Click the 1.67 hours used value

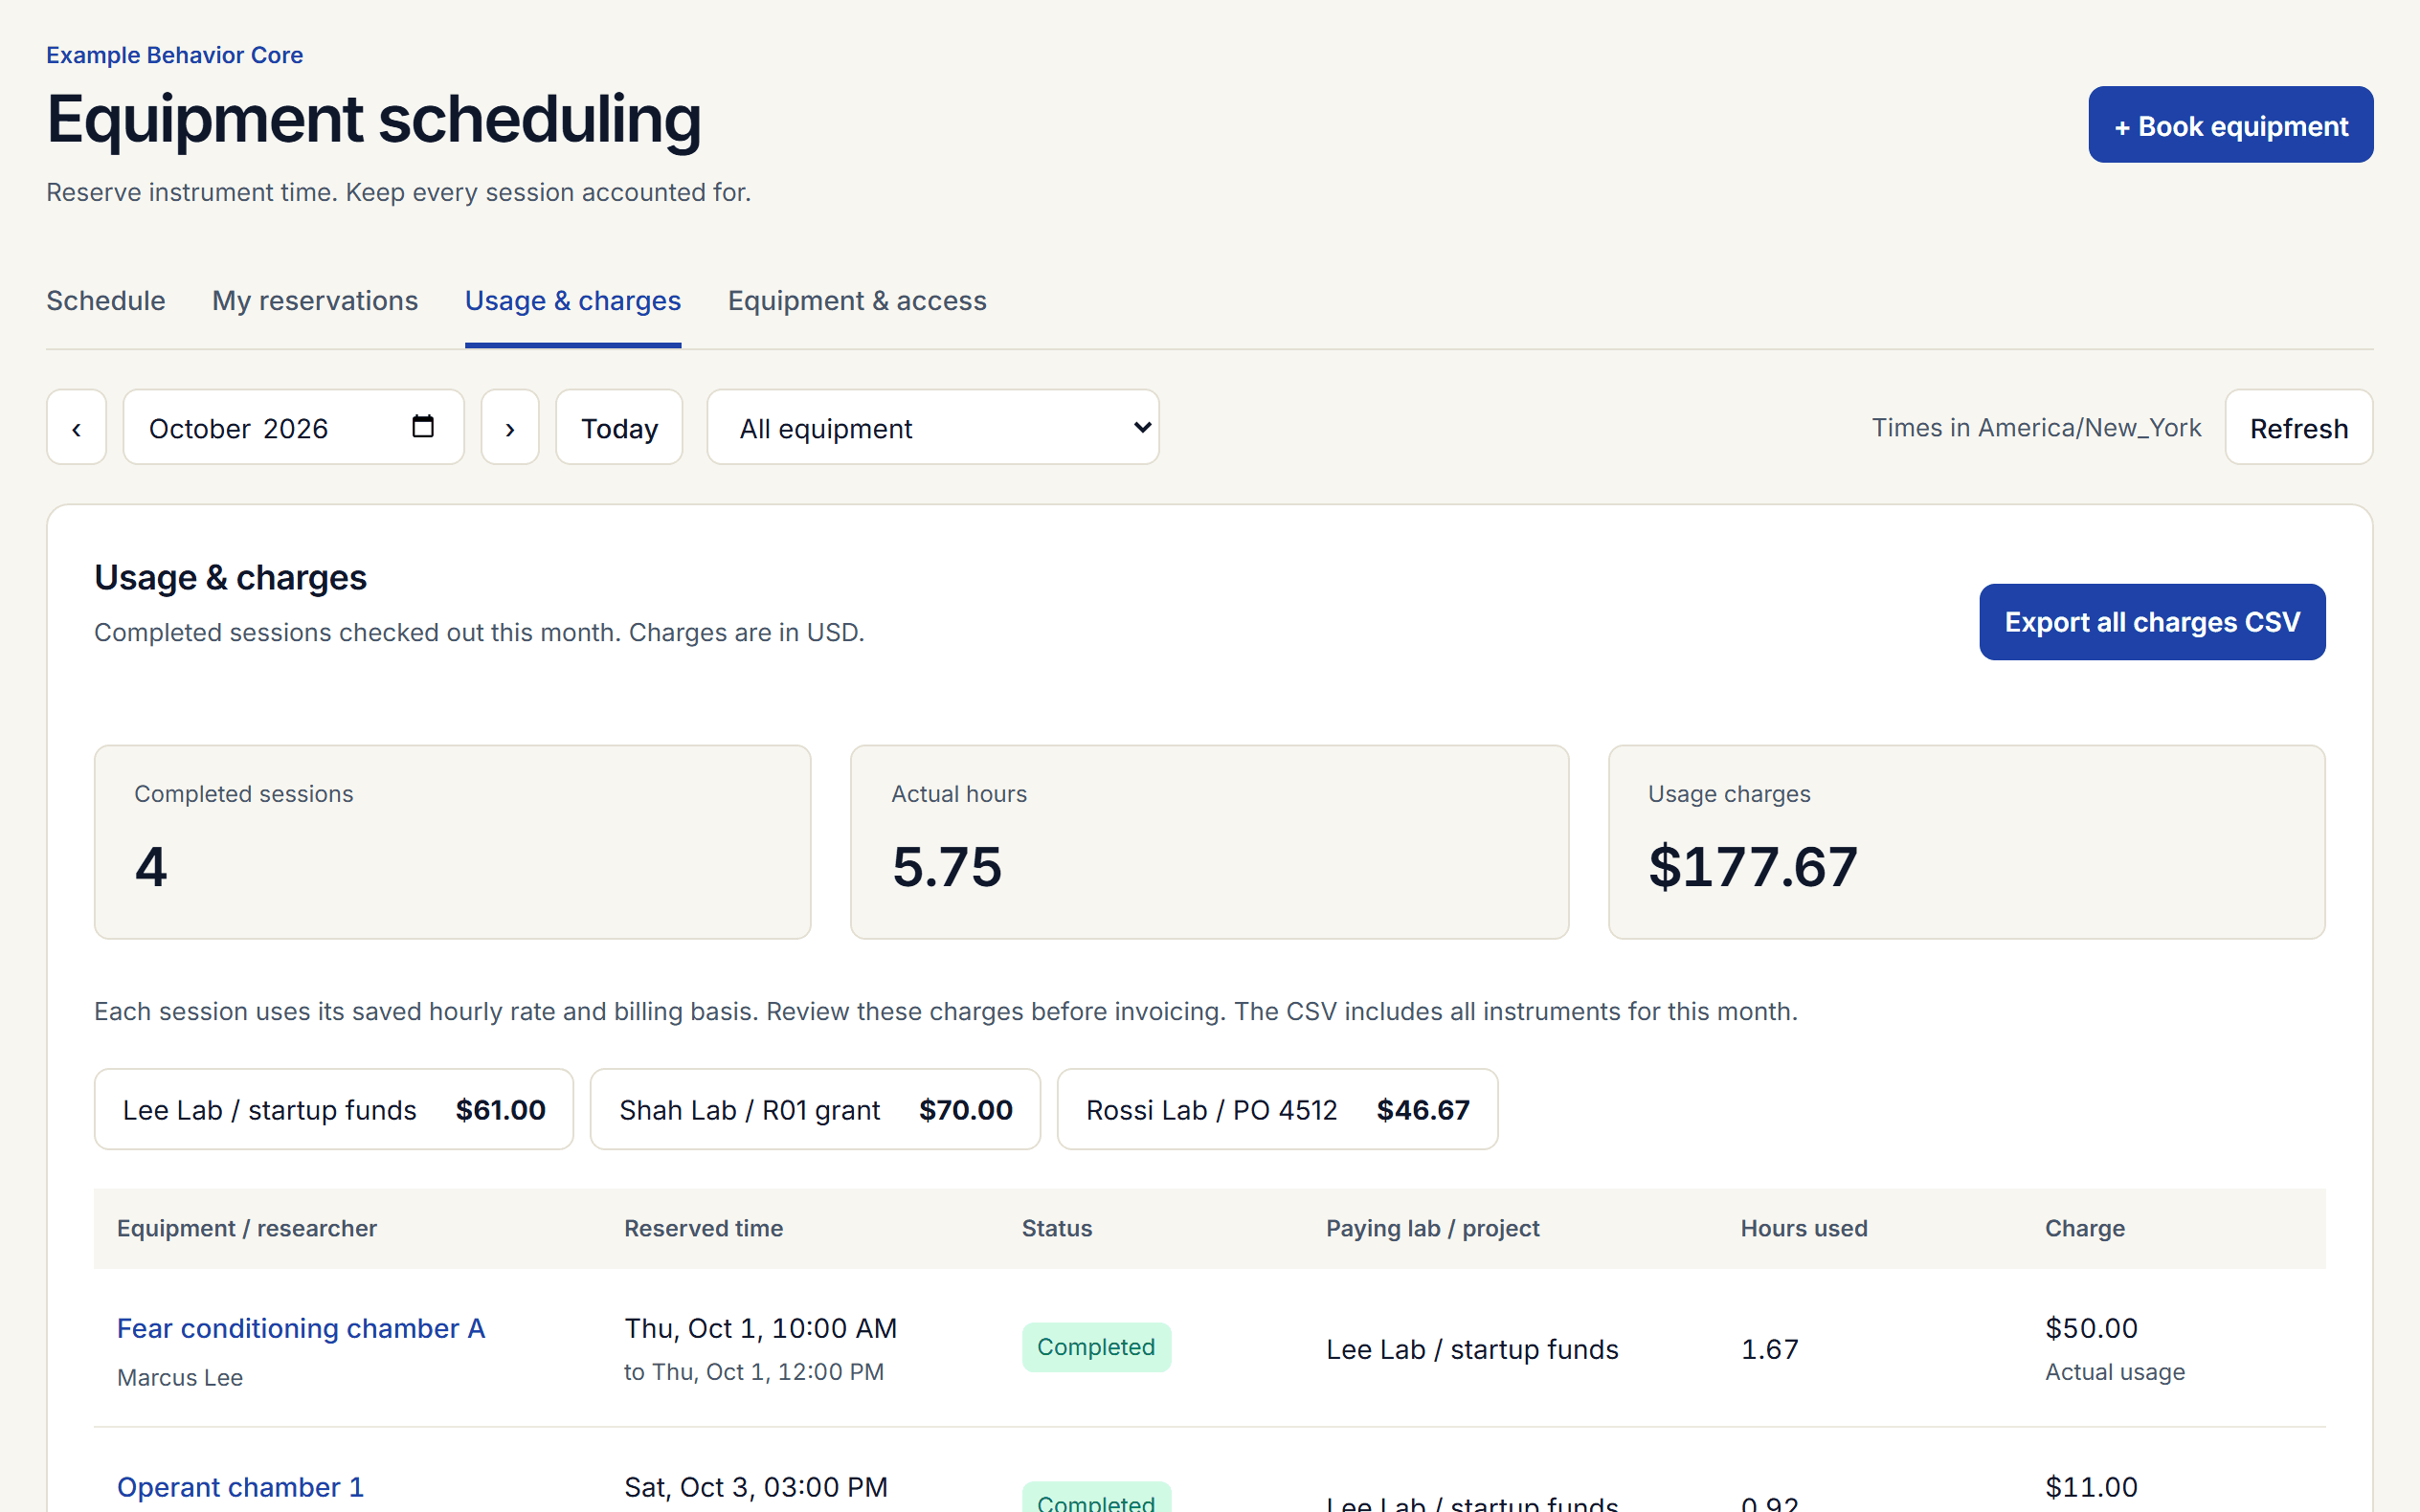(x=1769, y=1349)
